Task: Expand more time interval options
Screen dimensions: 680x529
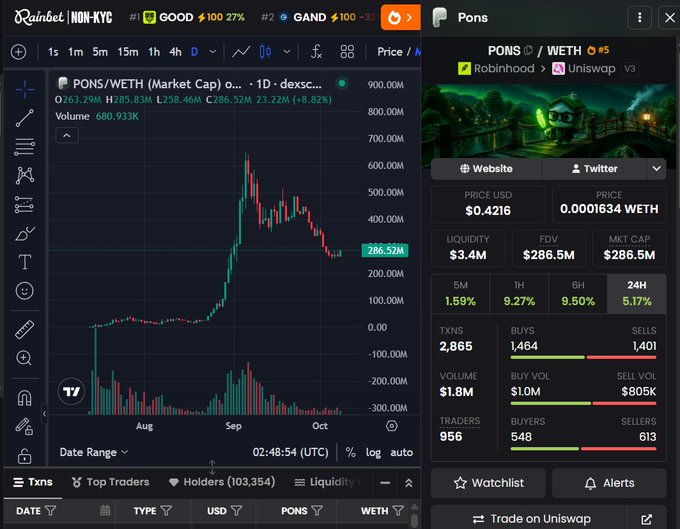Action: [x=212, y=52]
